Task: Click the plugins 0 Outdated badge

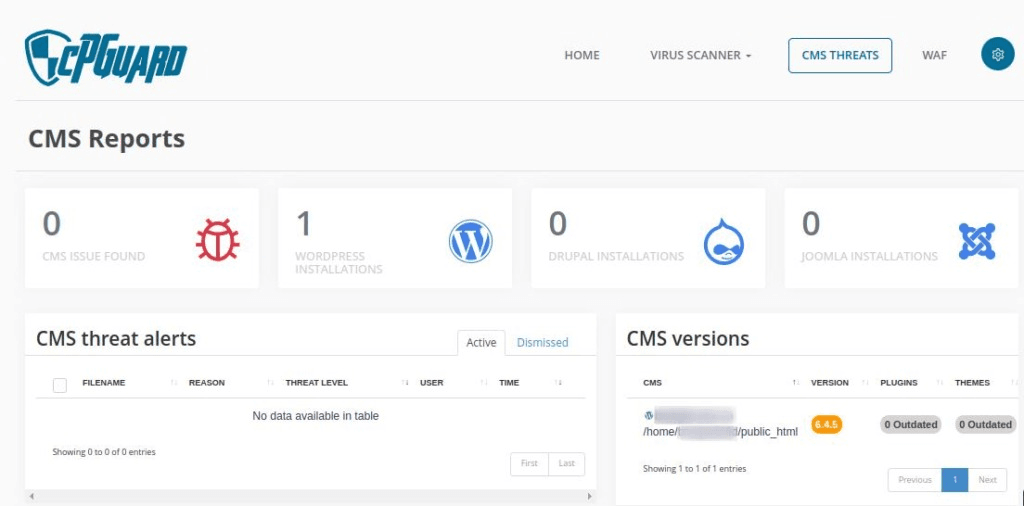Action: (910, 424)
